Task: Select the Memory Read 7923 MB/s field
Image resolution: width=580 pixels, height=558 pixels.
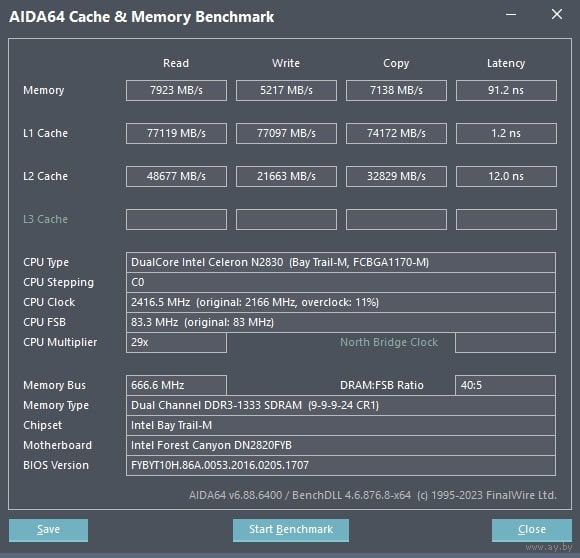Action: [x=176, y=90]
